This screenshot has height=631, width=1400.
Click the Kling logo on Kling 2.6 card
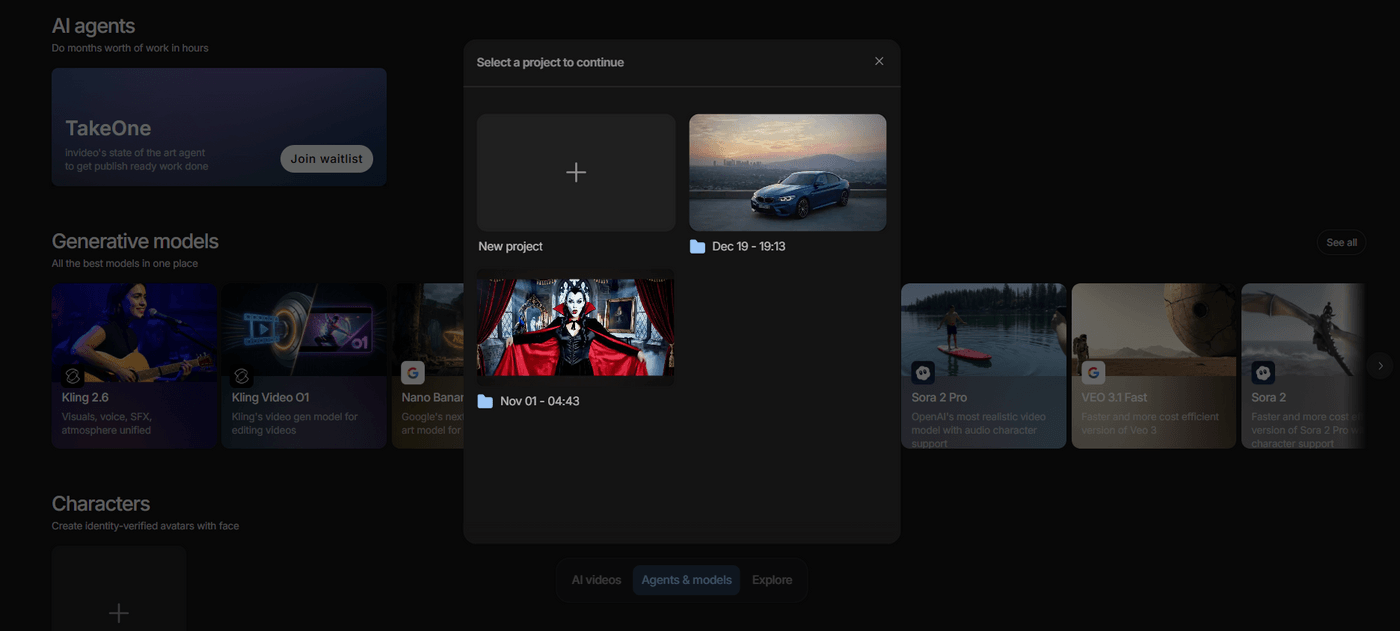coord(72,375)
